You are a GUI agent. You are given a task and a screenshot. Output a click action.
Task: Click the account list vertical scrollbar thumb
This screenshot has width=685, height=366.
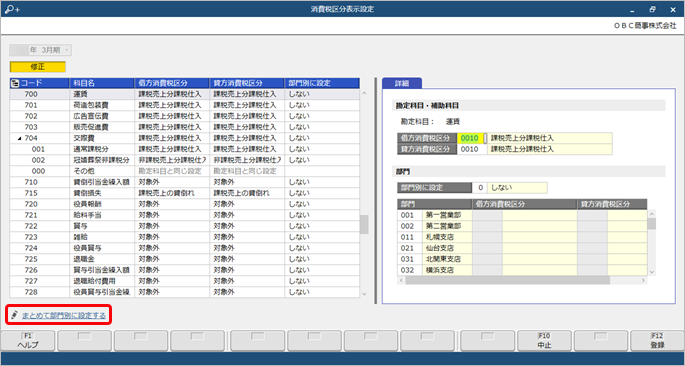364,224
